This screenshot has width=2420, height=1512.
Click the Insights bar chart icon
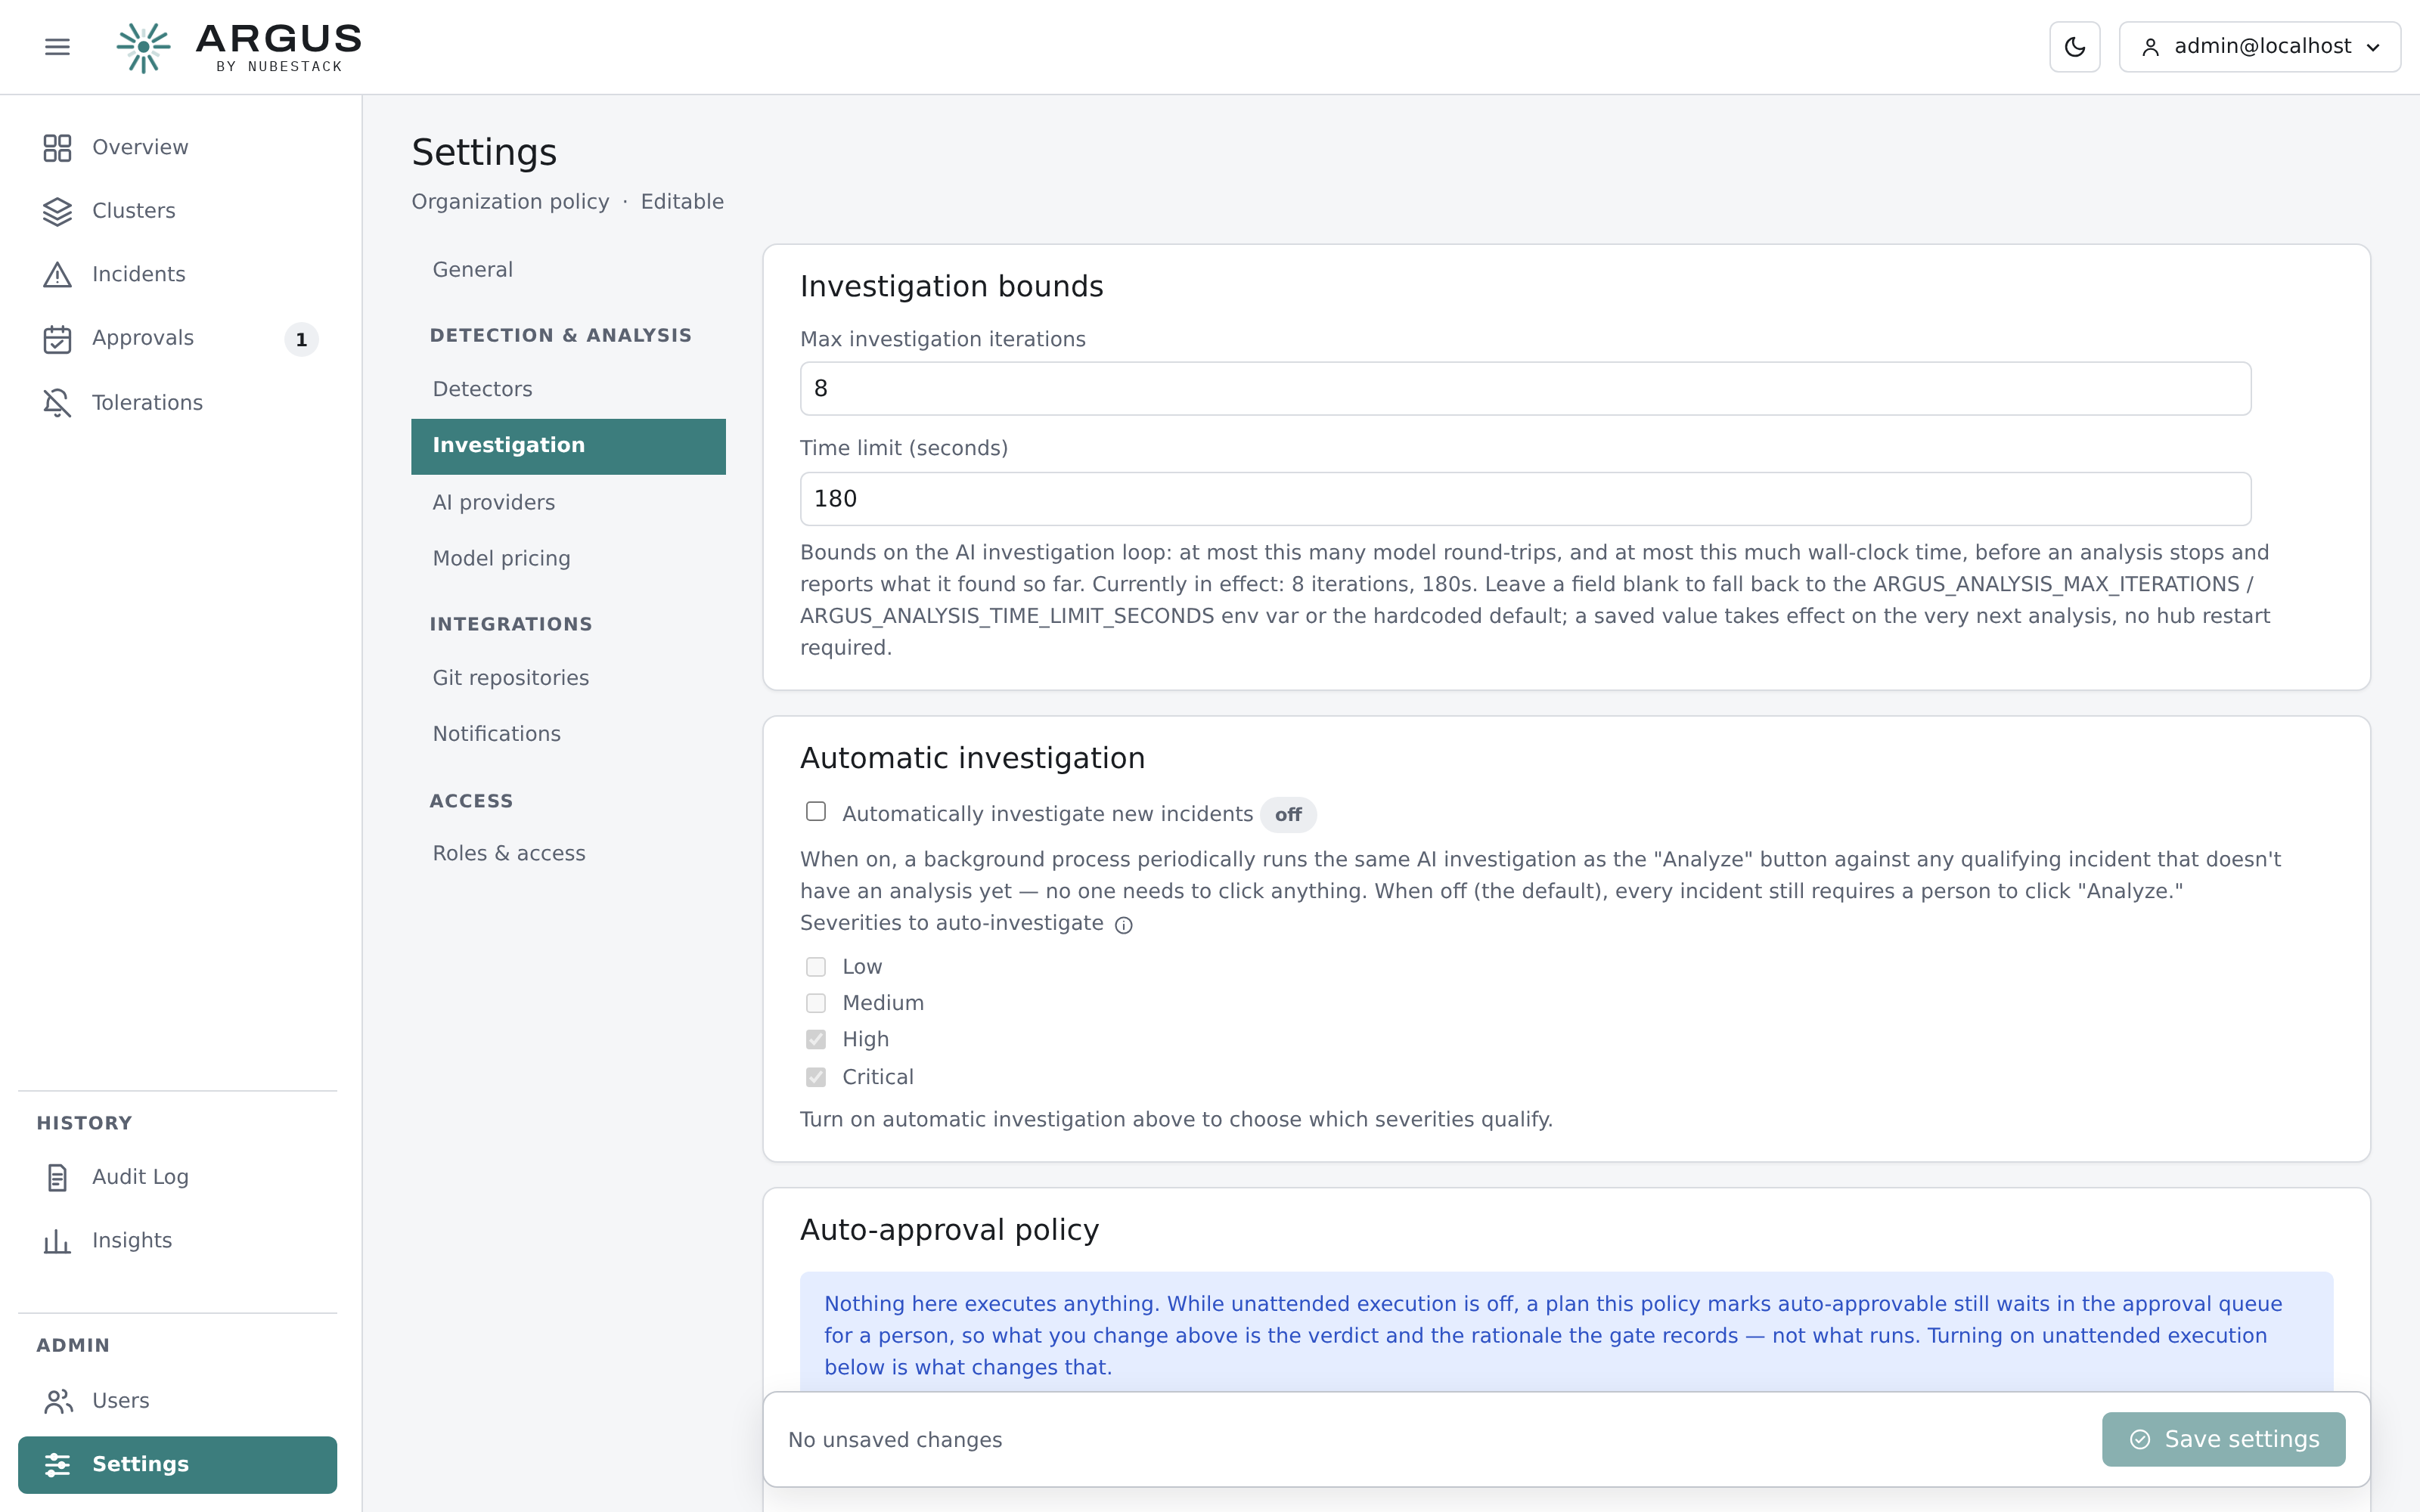click(57, 1241)
